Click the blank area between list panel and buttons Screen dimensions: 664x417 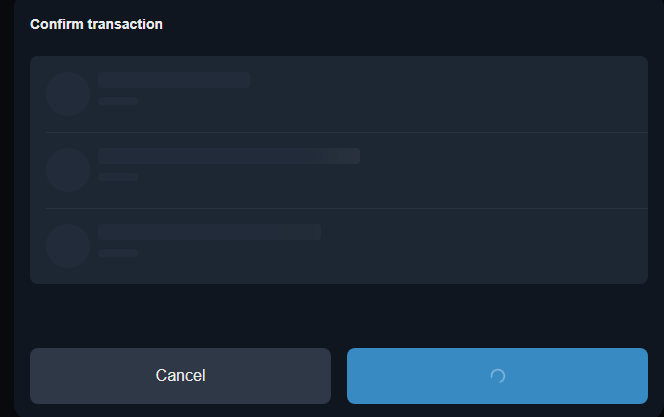pos(339,316)
